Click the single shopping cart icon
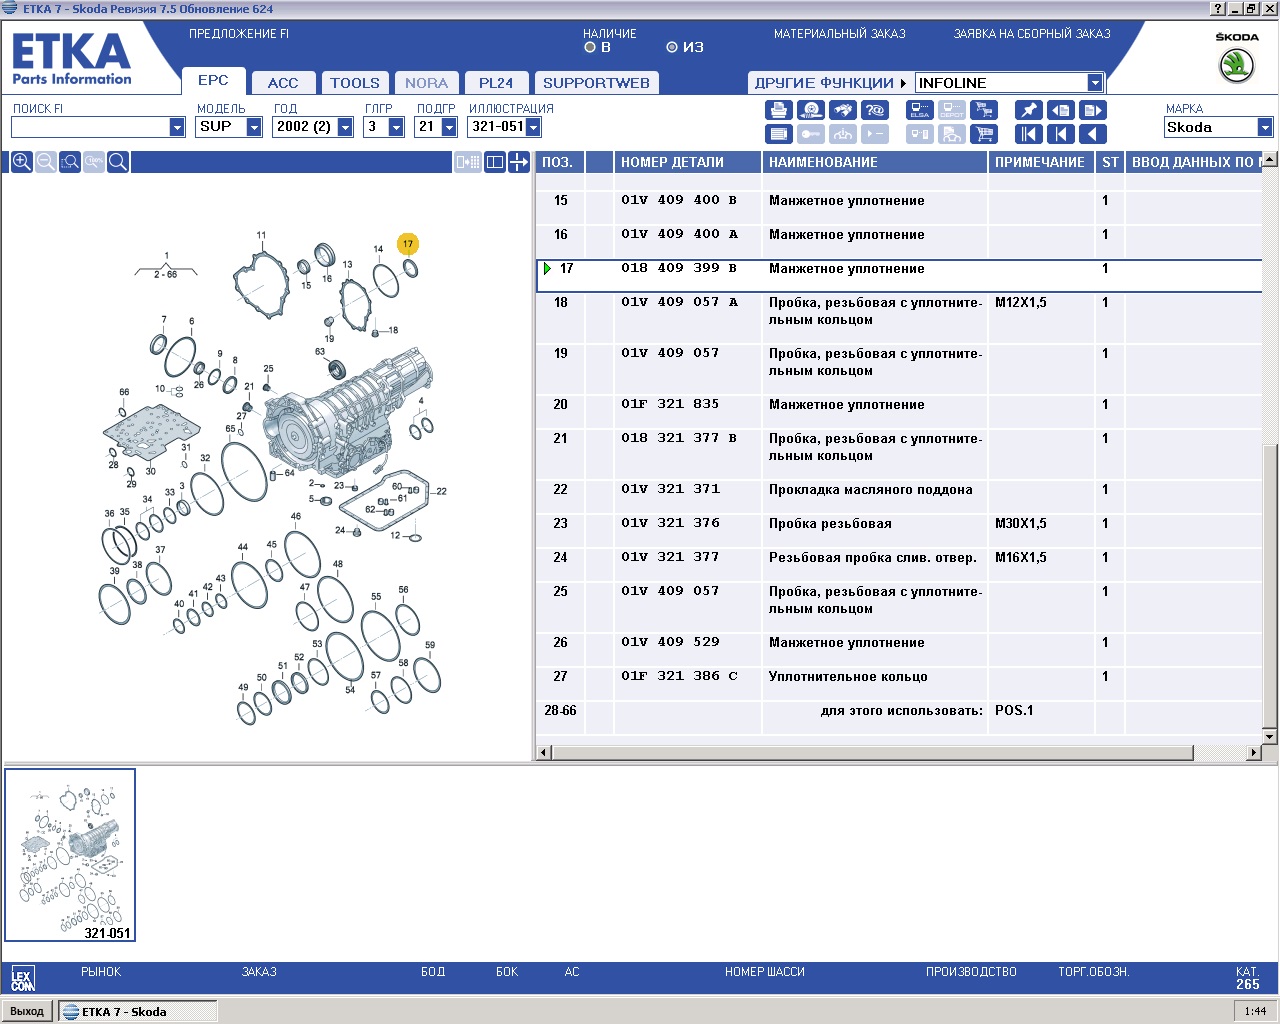1280x1024 pixels. pyautogui.click(x=984, y=134)
